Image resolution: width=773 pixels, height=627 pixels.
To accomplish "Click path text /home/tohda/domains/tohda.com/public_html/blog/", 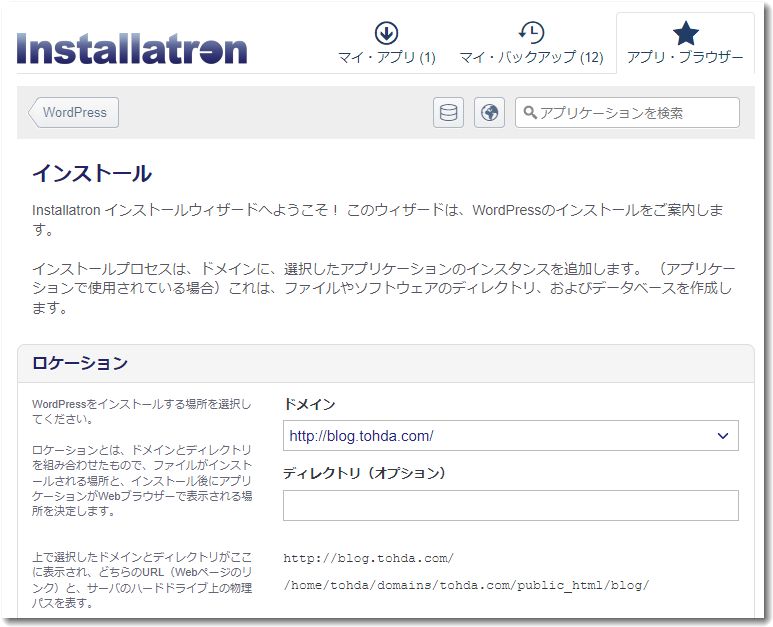I will click(x=466, y=585).
